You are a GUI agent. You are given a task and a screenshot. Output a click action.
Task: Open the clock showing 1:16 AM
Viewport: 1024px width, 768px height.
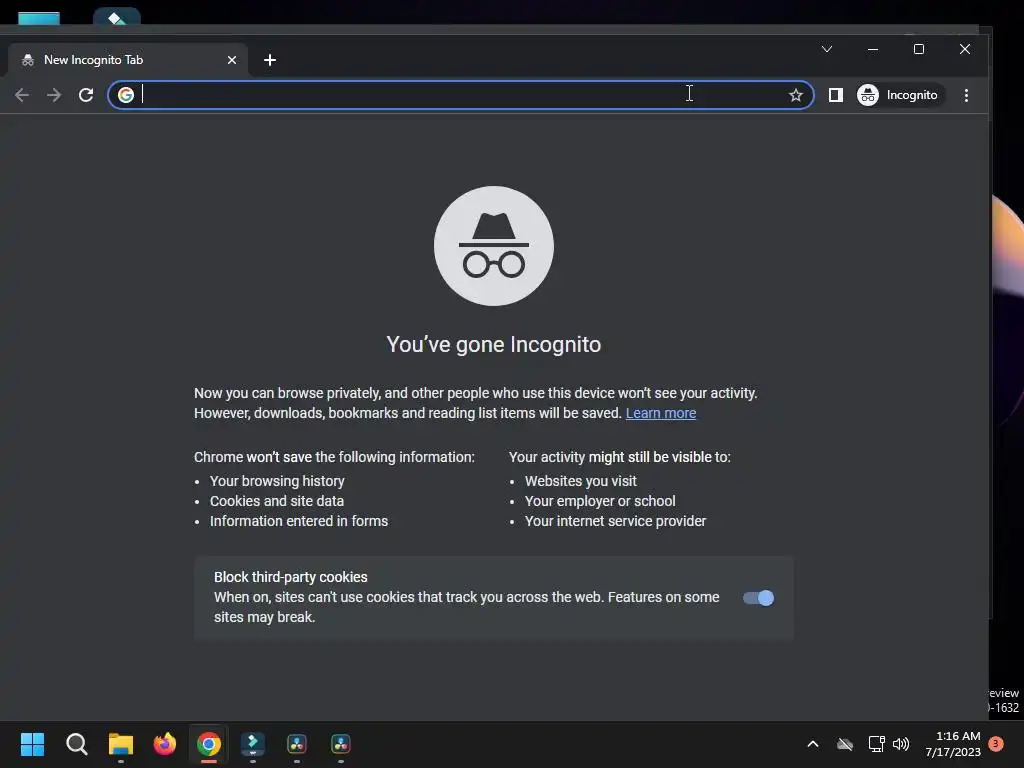(x=953, y=744)
